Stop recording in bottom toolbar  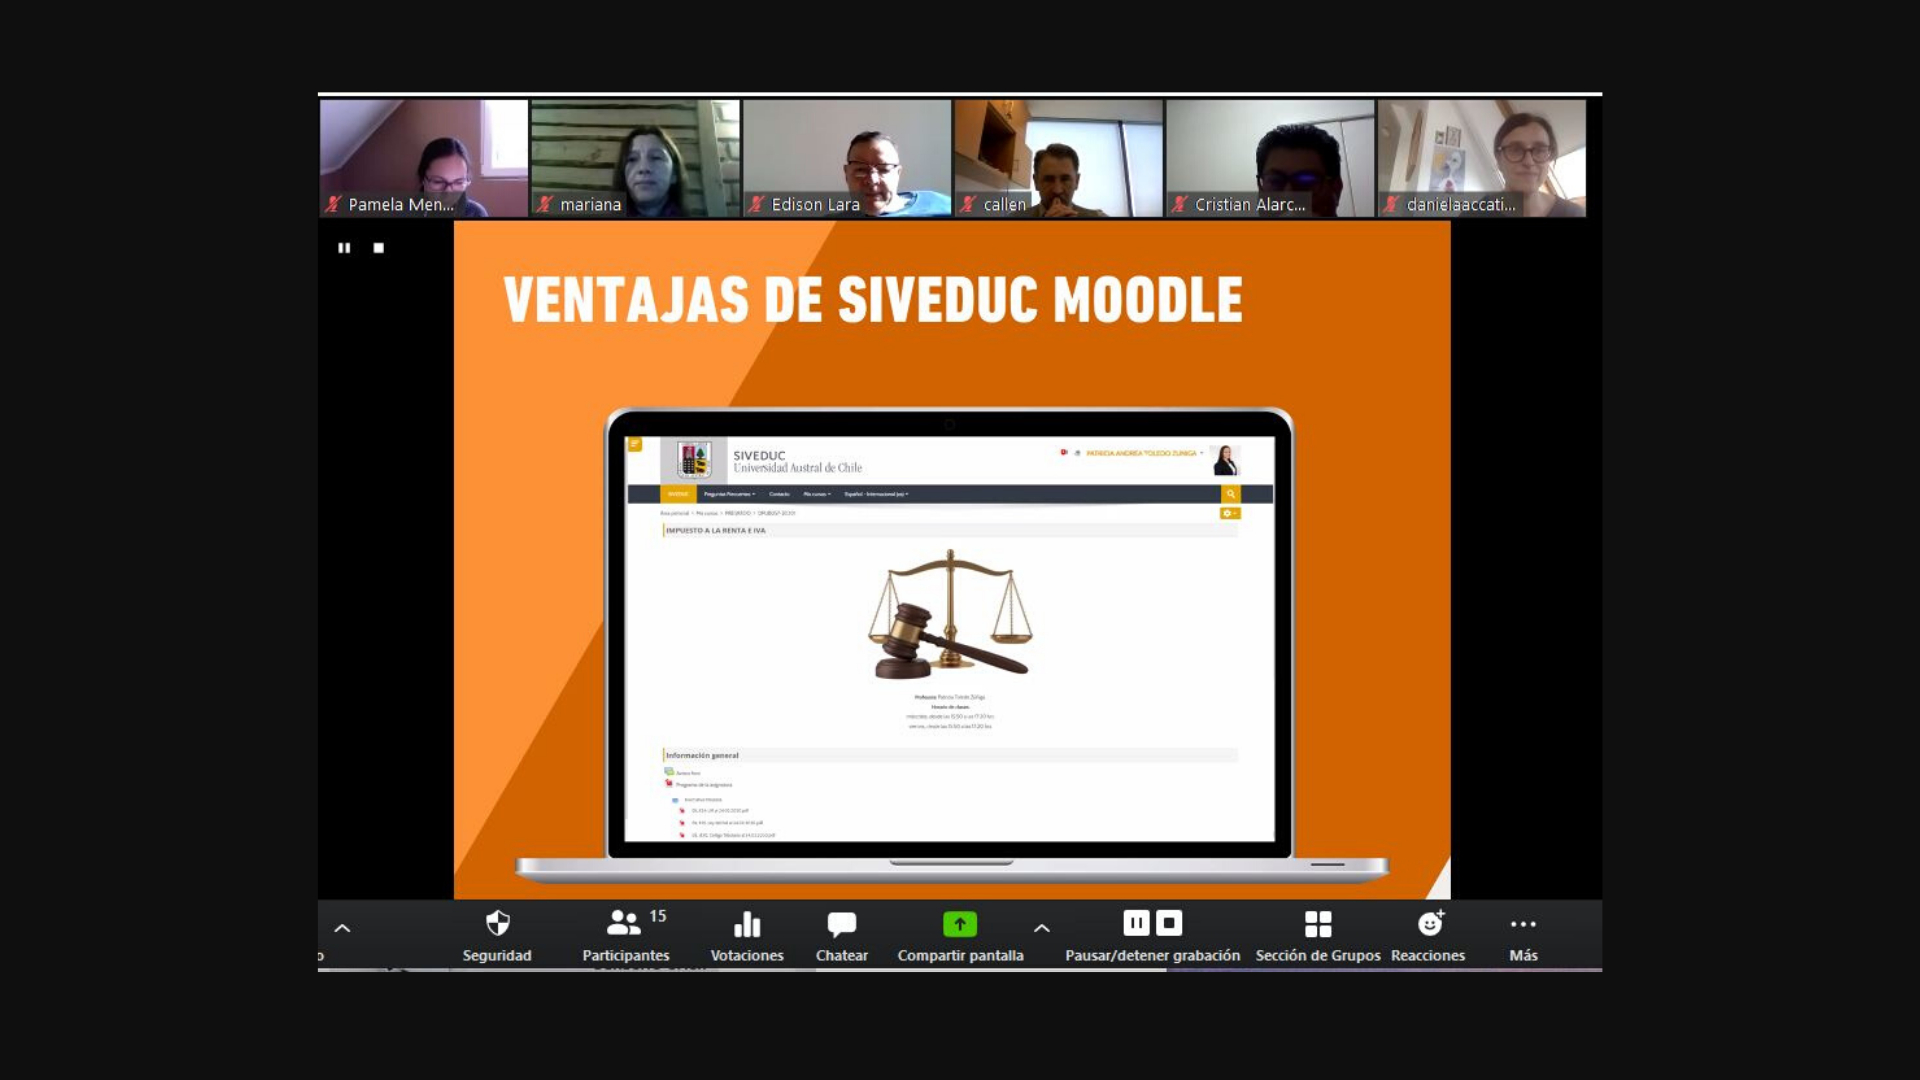tap(1169, 923)
